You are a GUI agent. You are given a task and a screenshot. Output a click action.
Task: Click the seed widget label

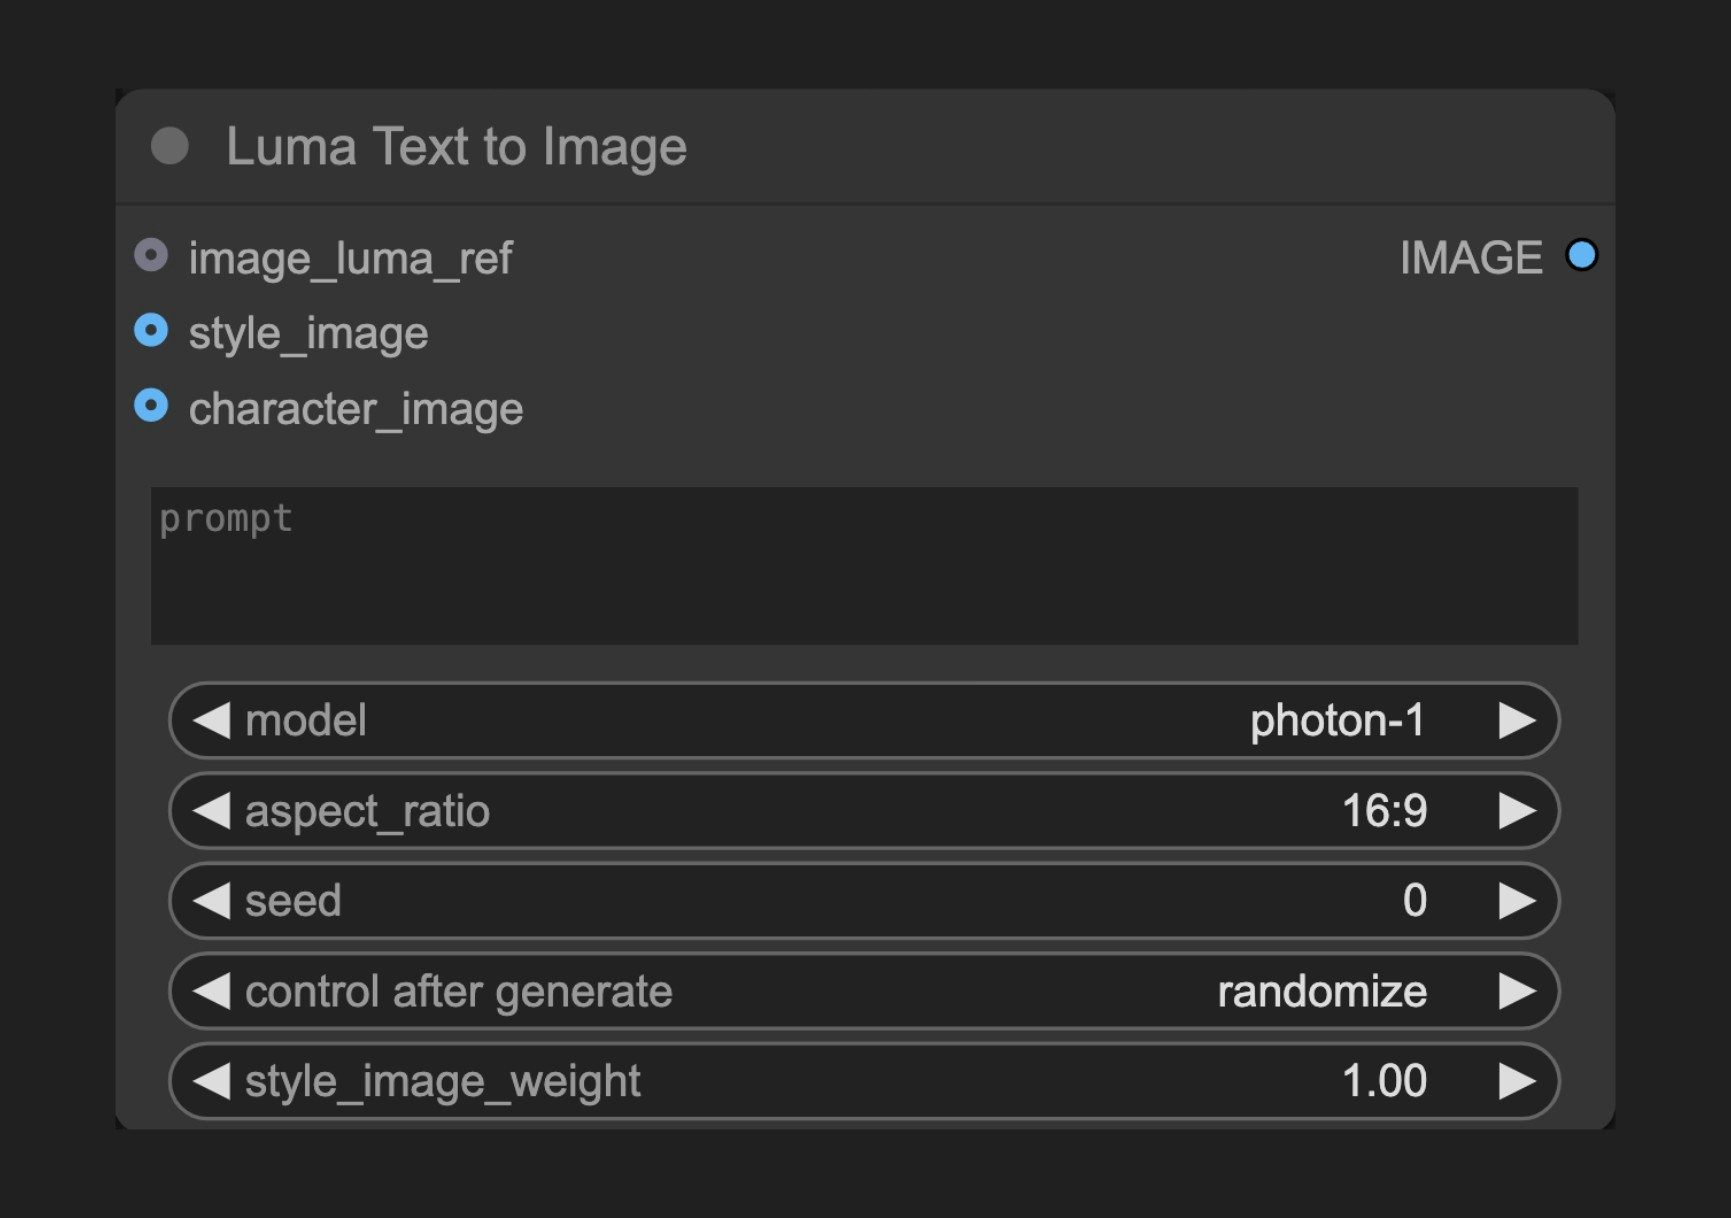click(290, 900)
